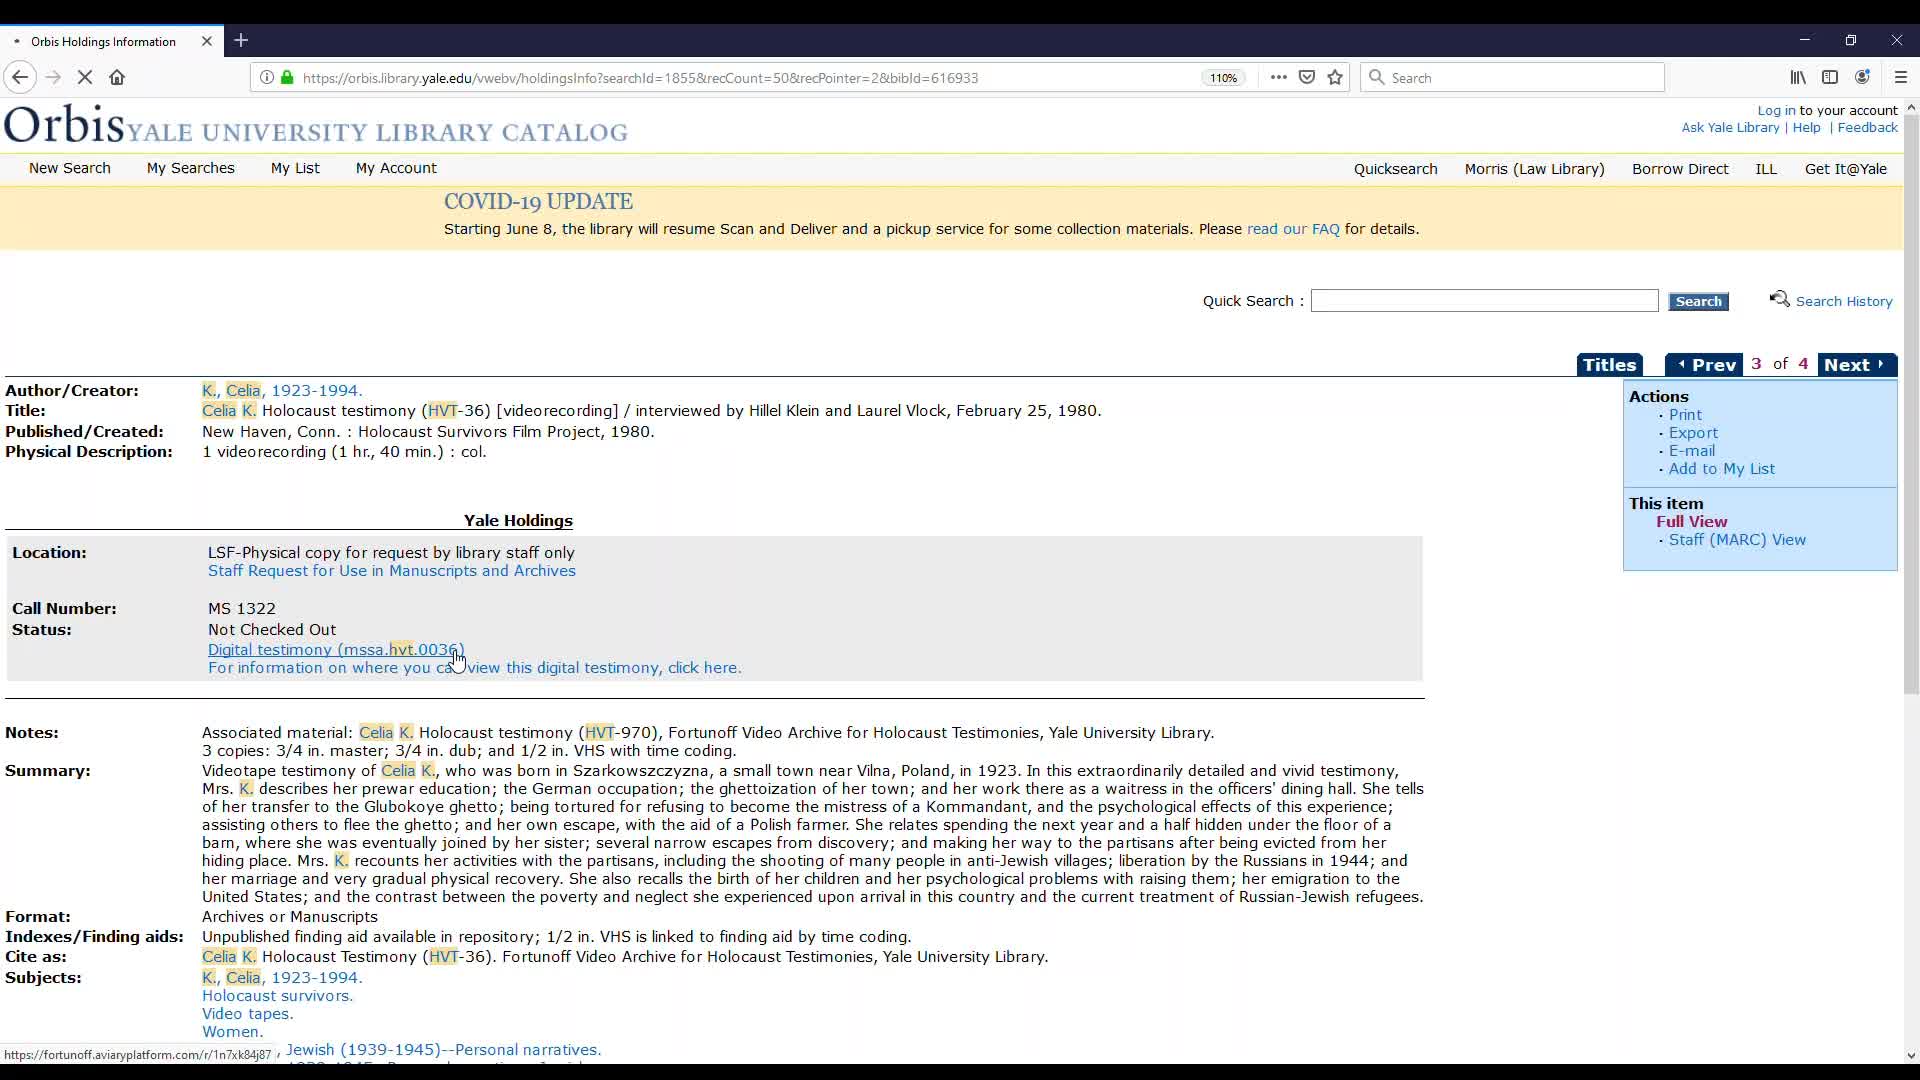The image size is (1920, 1080).
Task: Switch to Staff (MARC) View
Action: click(x=1737, y=540)
